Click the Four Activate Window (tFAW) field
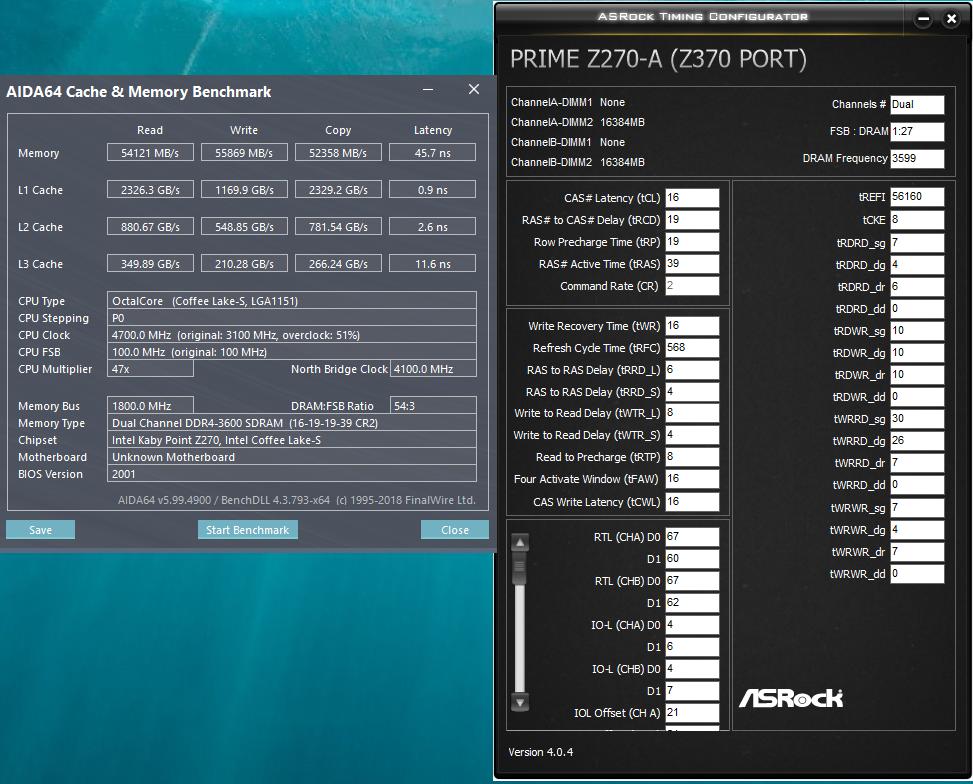The height and width of the screenshot is (784, 973). 692,479
